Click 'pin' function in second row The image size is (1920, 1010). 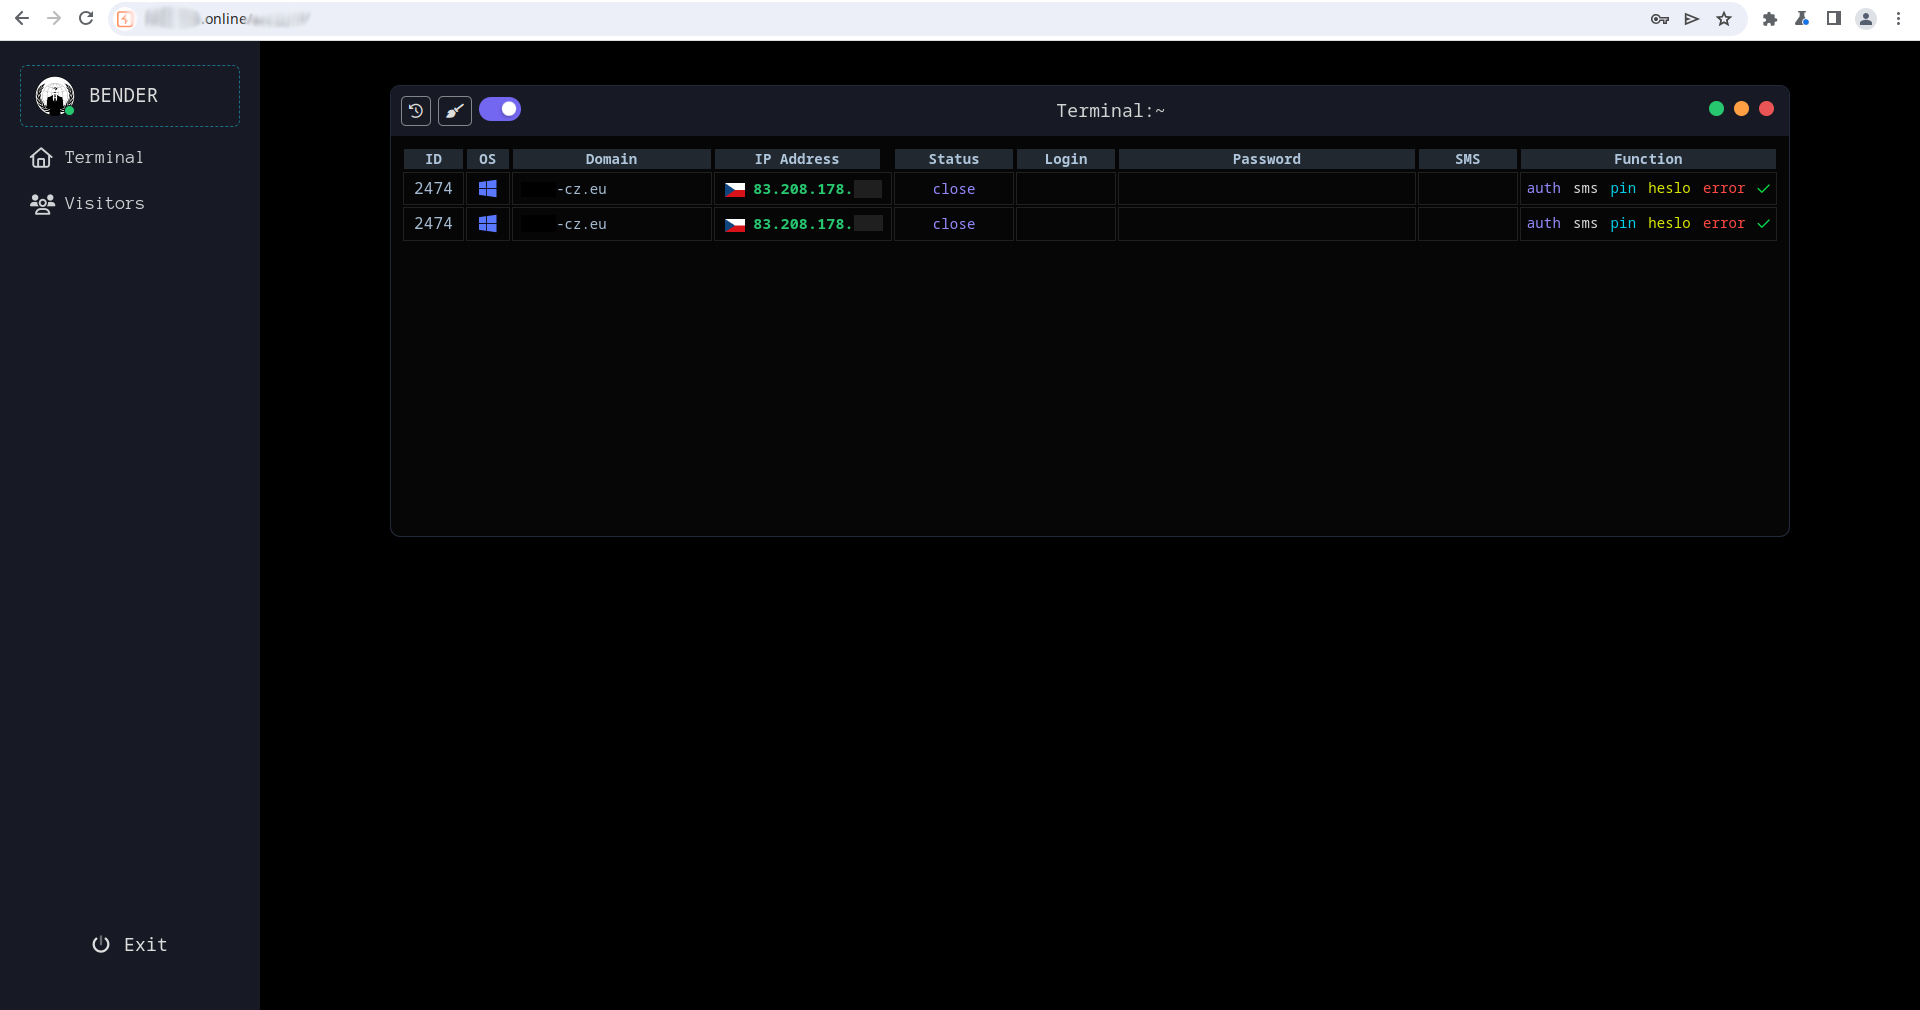pos(1623,223)
